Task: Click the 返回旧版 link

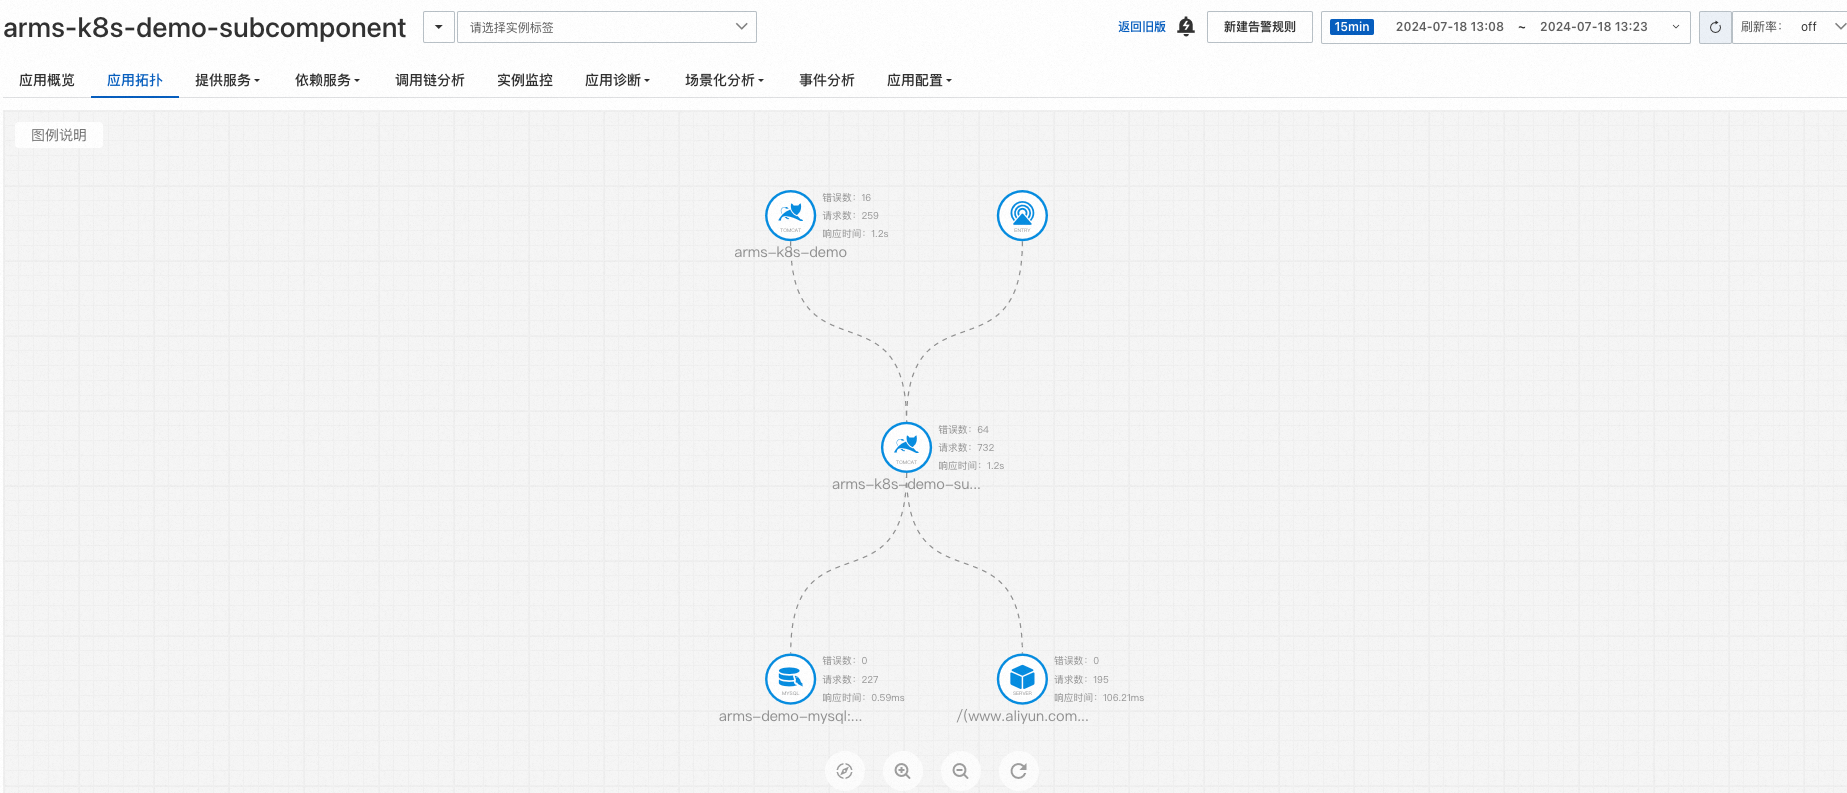Action: point(1142,27)
